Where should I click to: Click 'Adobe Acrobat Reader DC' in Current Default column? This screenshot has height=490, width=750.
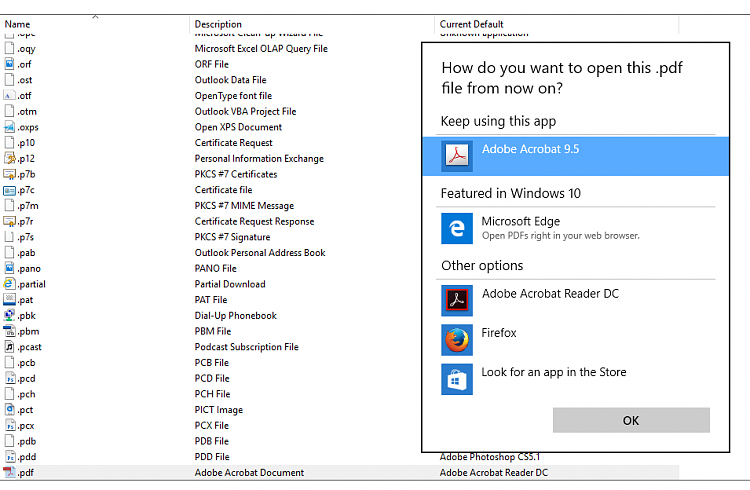pos(494,472)
